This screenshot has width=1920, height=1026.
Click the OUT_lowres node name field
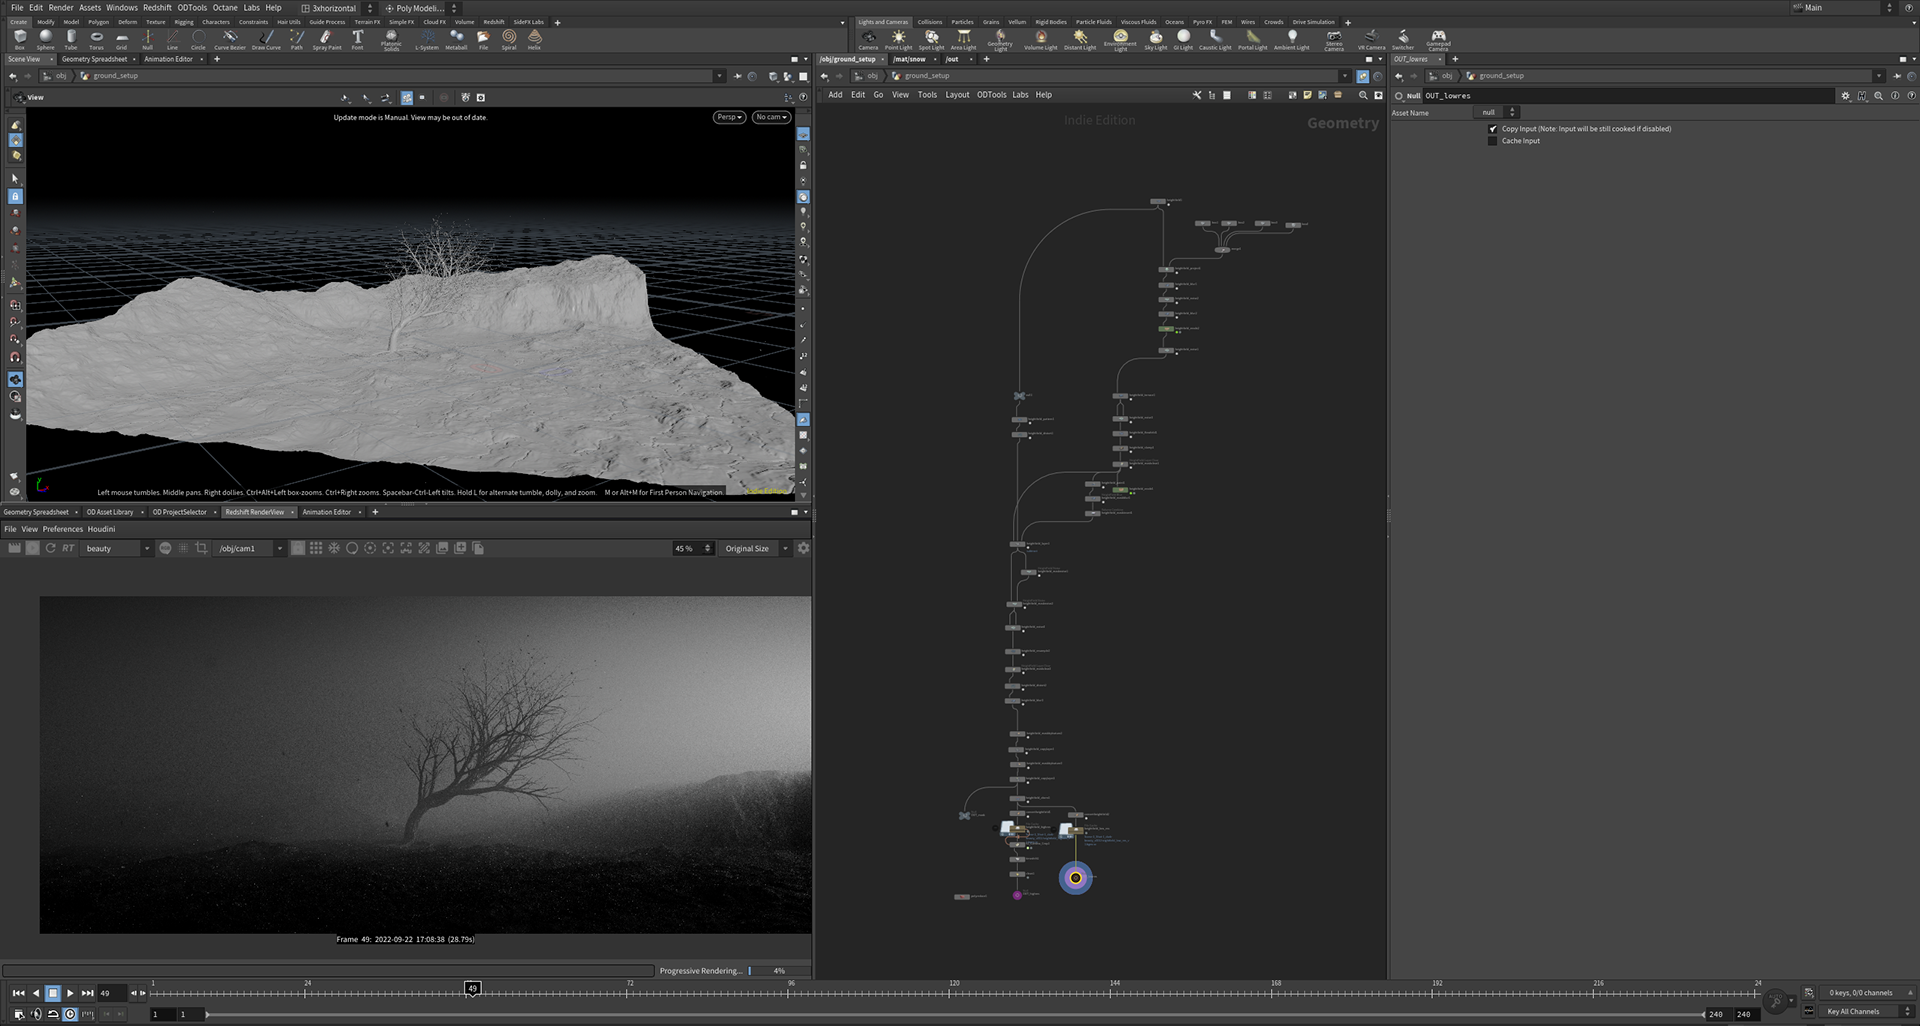1630,96
